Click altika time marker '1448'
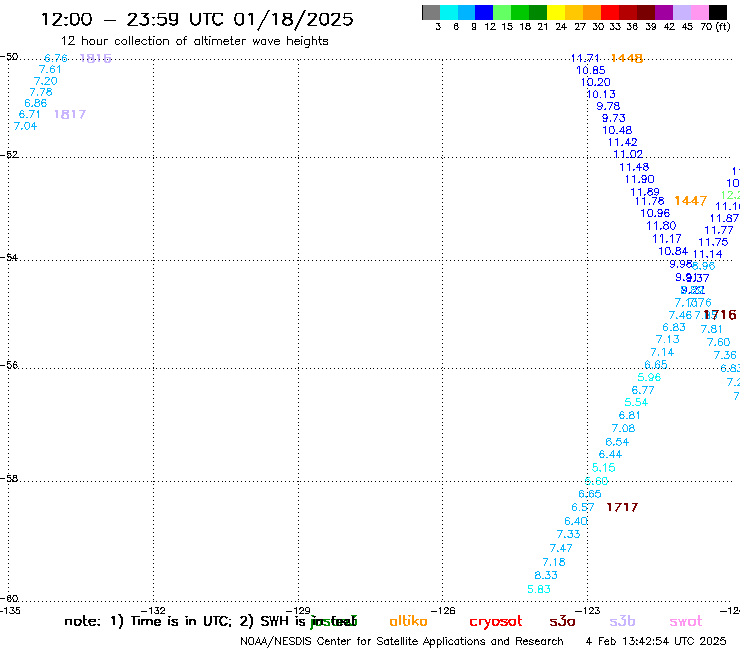 point(627,58)
